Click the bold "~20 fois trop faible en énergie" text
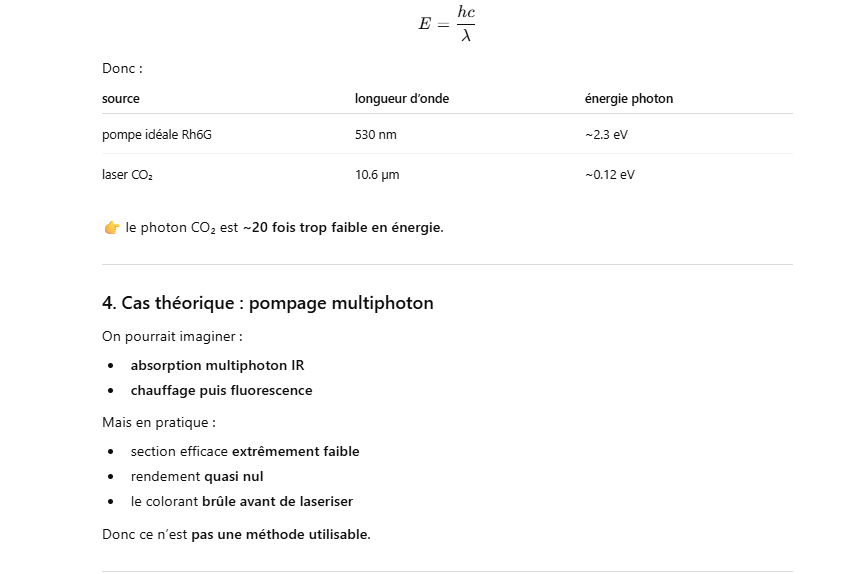Screen dimensions: 850x574 [342, 228]
